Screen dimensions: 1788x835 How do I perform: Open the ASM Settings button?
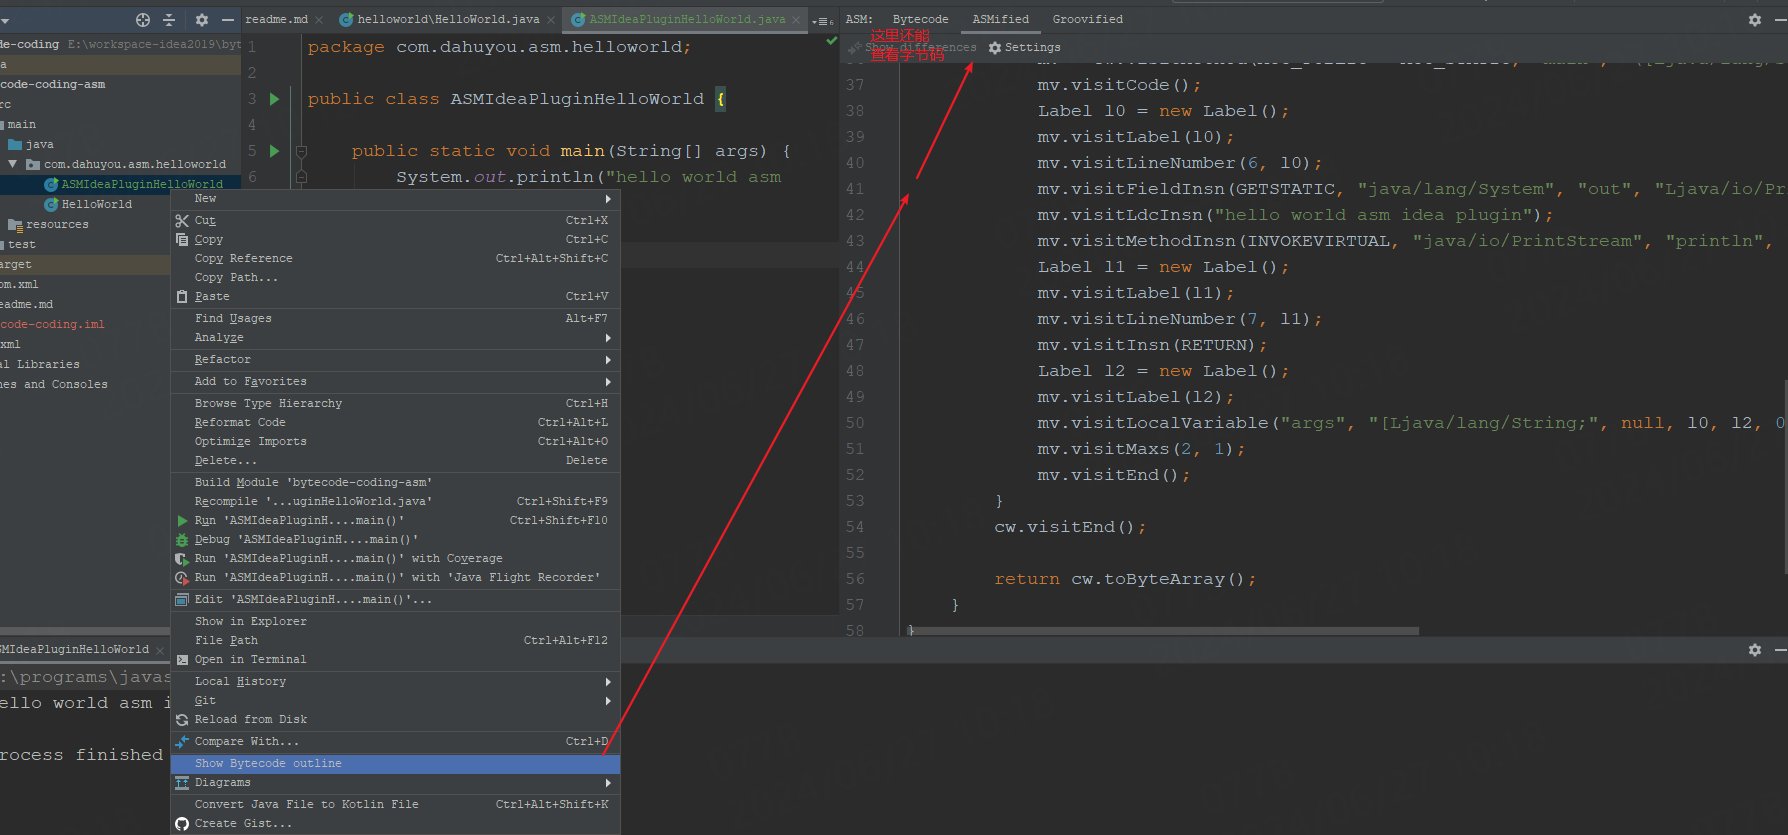click(1025, 47)
